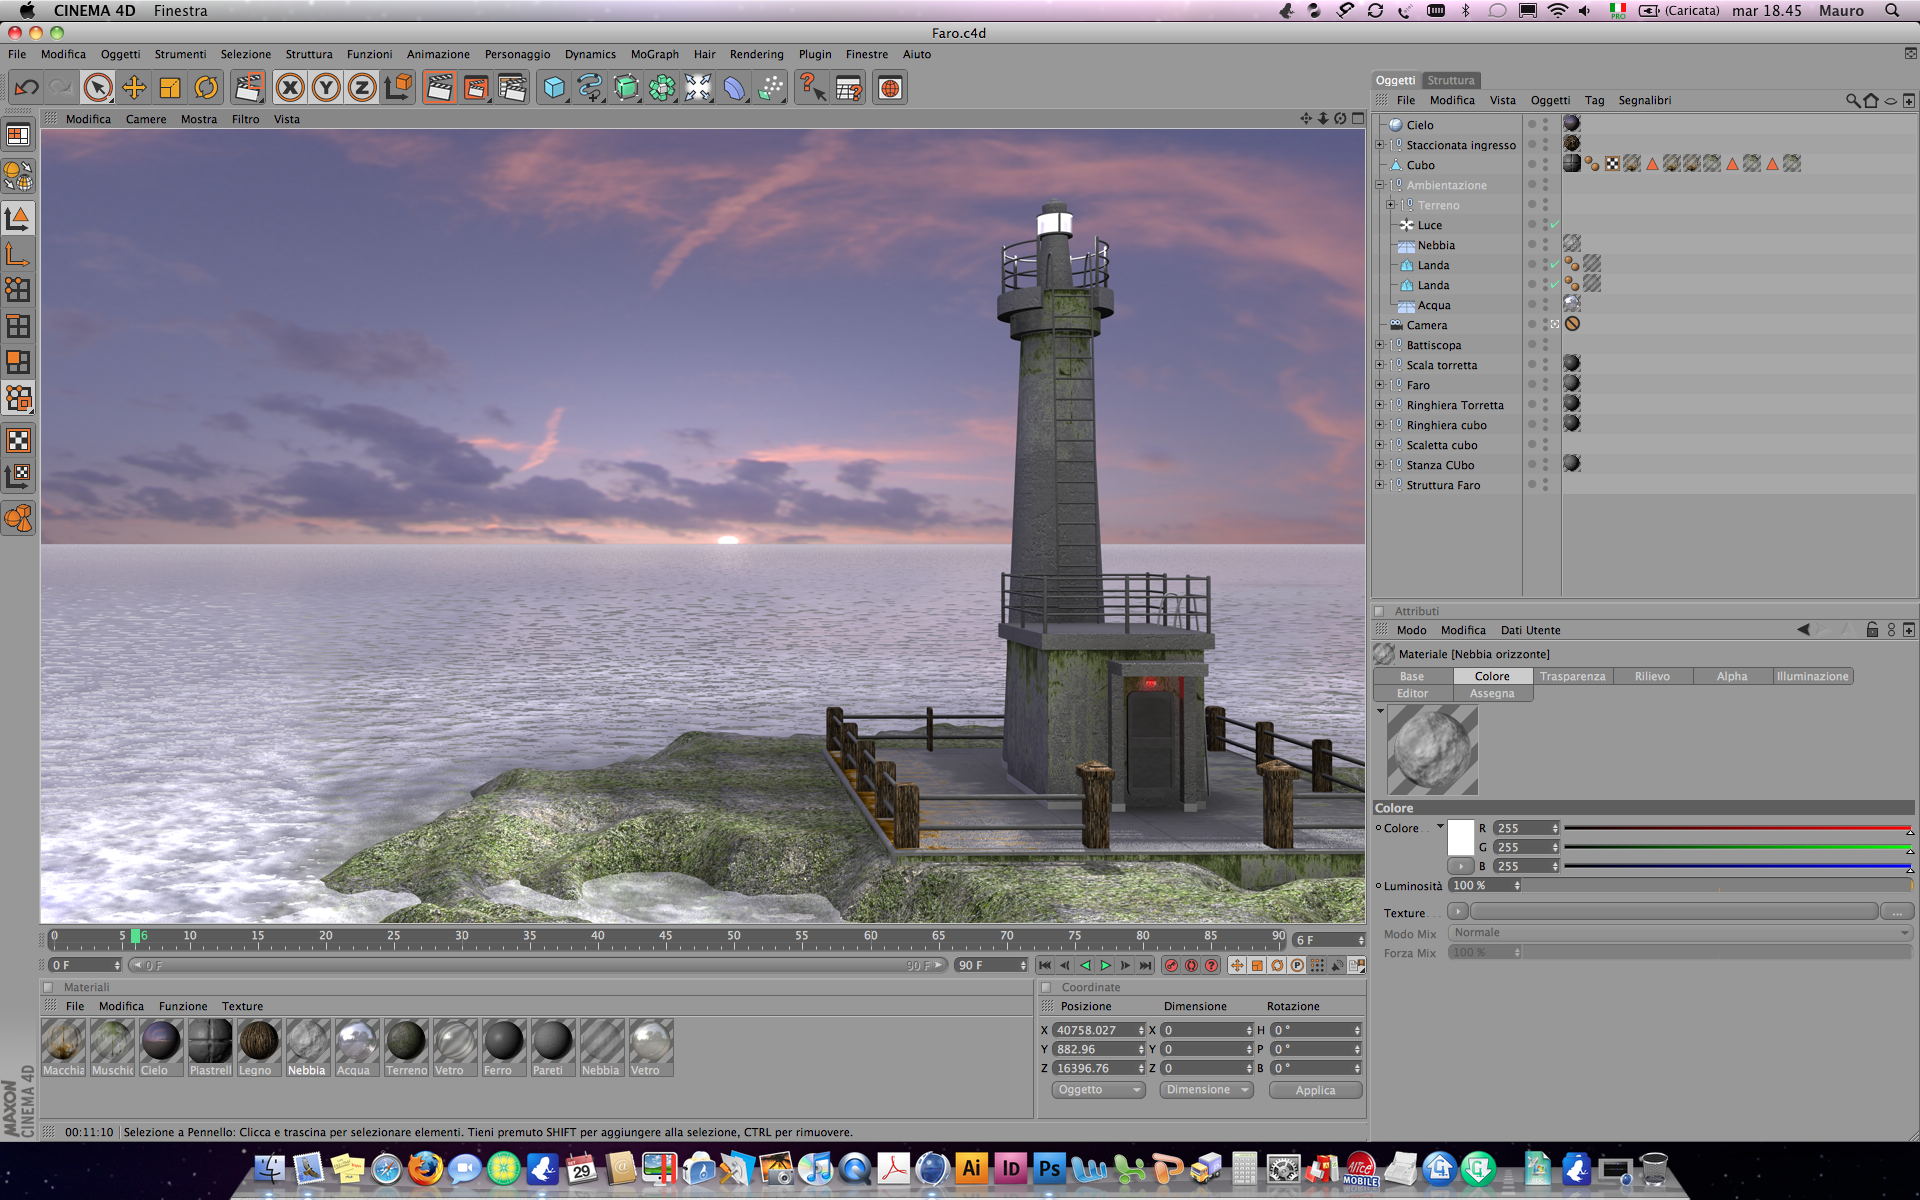This screenshot has width=1920, height=1200.
Task: Click the white Colore swatch
Action: coord(1461,837)
